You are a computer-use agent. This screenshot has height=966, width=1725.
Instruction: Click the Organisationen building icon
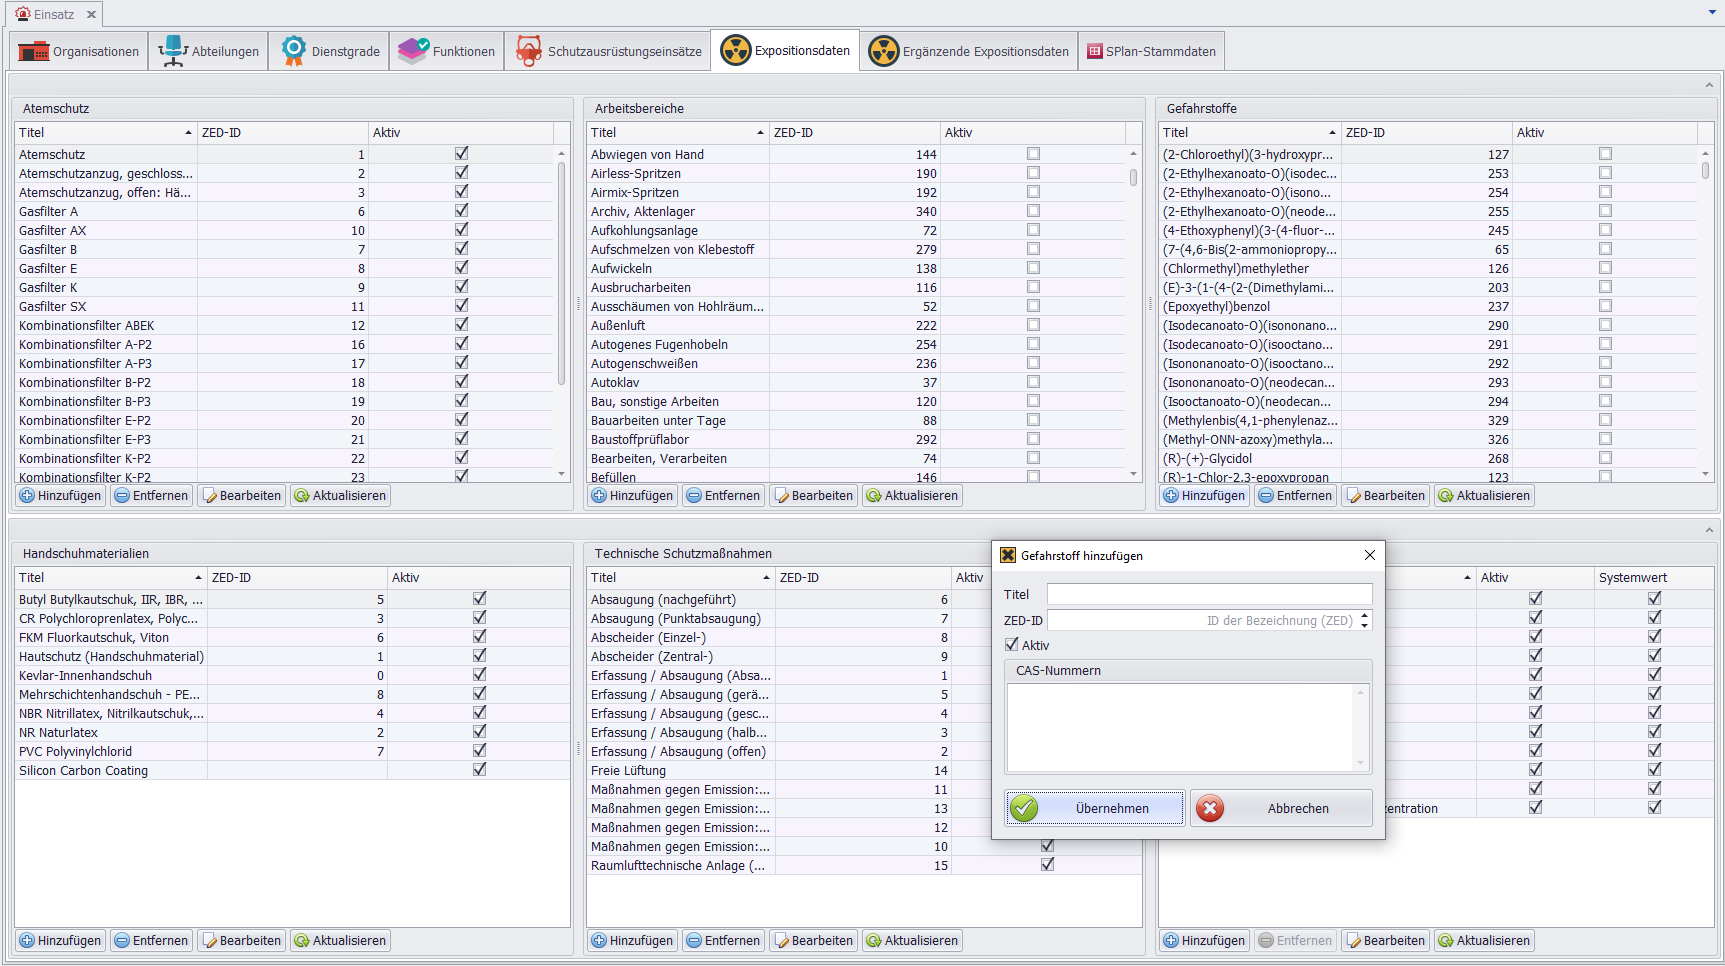33,51
